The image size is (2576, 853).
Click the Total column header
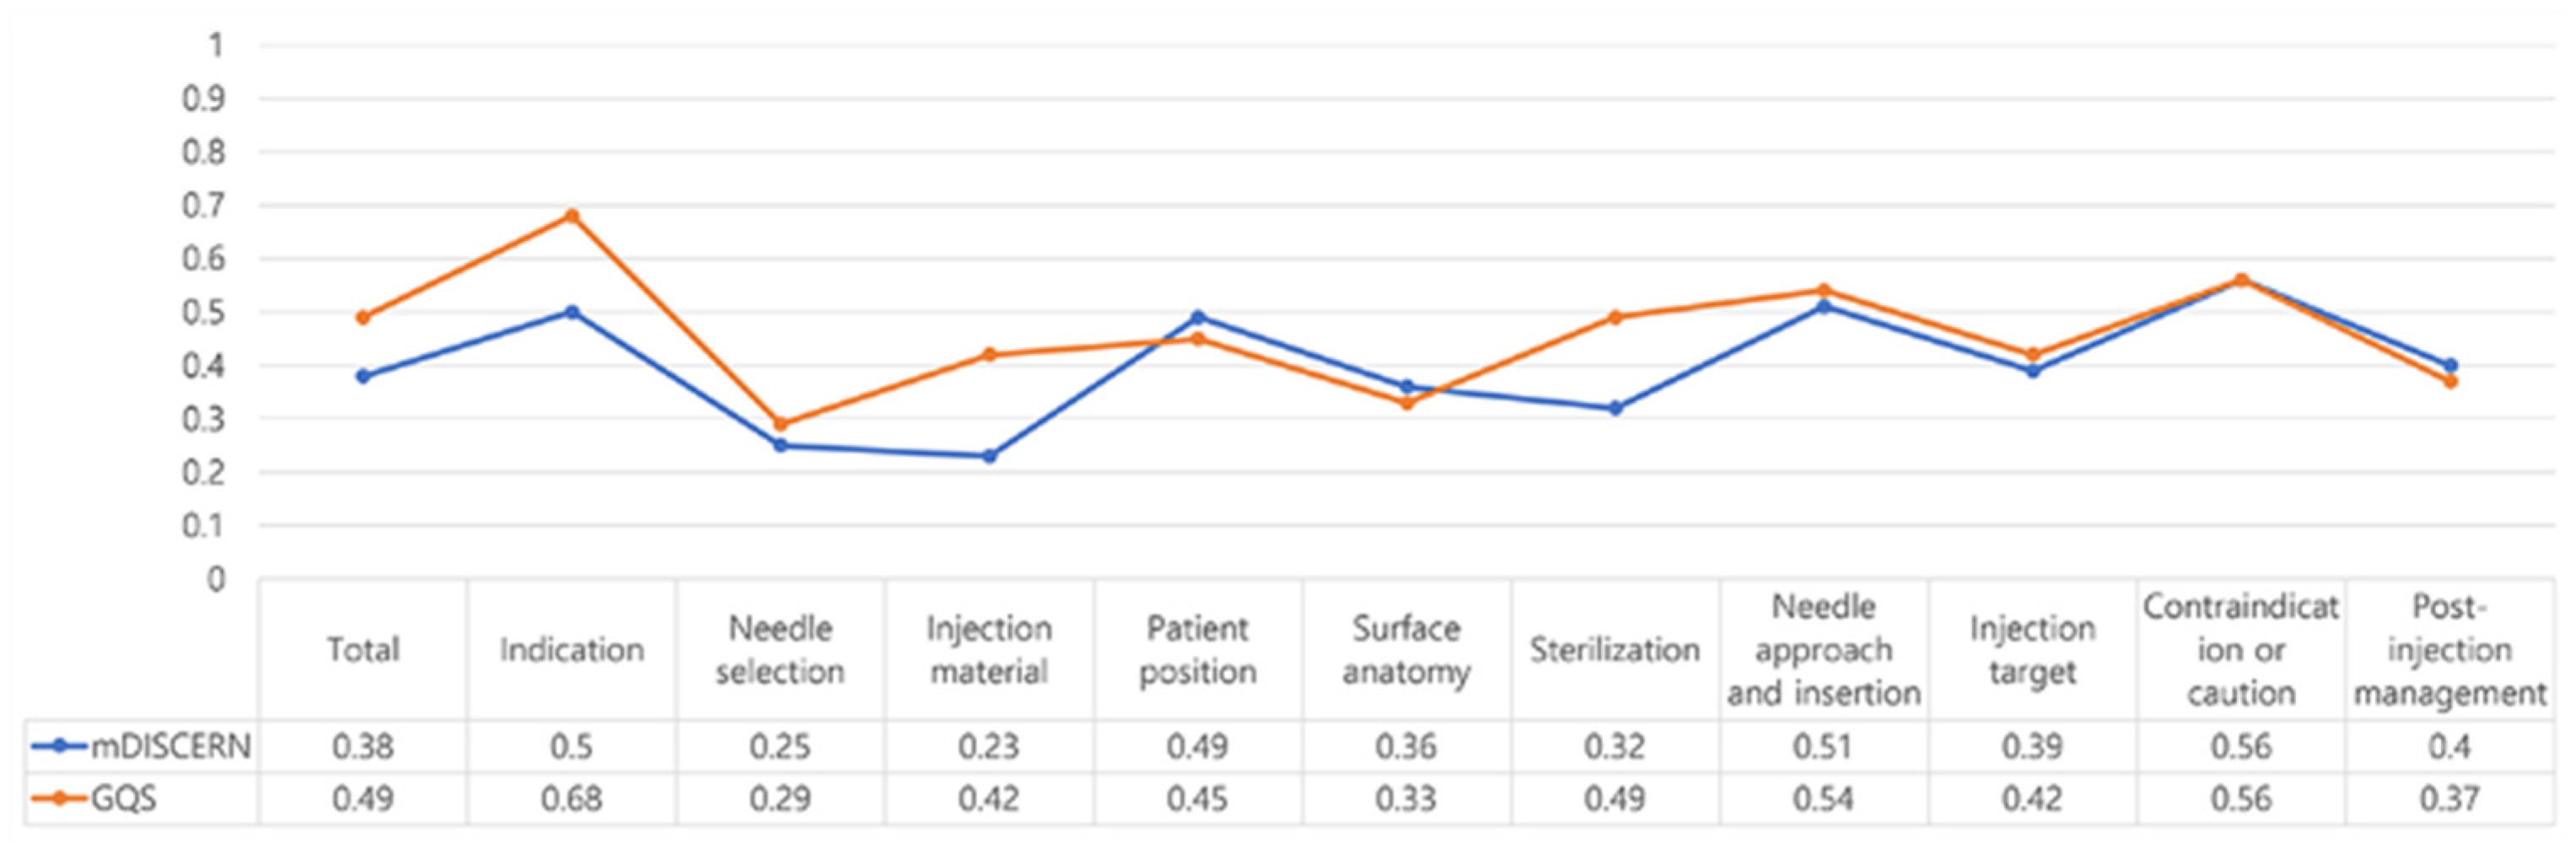(363, 650)
